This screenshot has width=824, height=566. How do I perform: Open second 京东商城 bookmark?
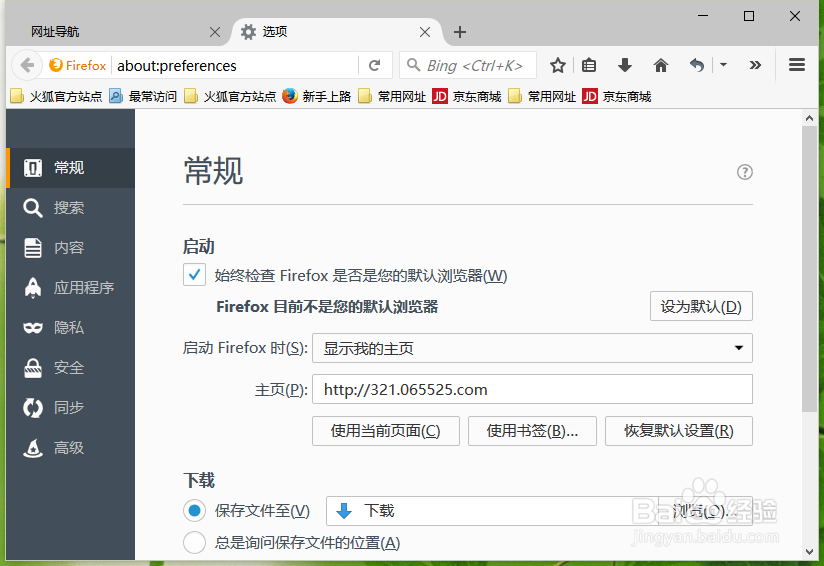point(616,96)
